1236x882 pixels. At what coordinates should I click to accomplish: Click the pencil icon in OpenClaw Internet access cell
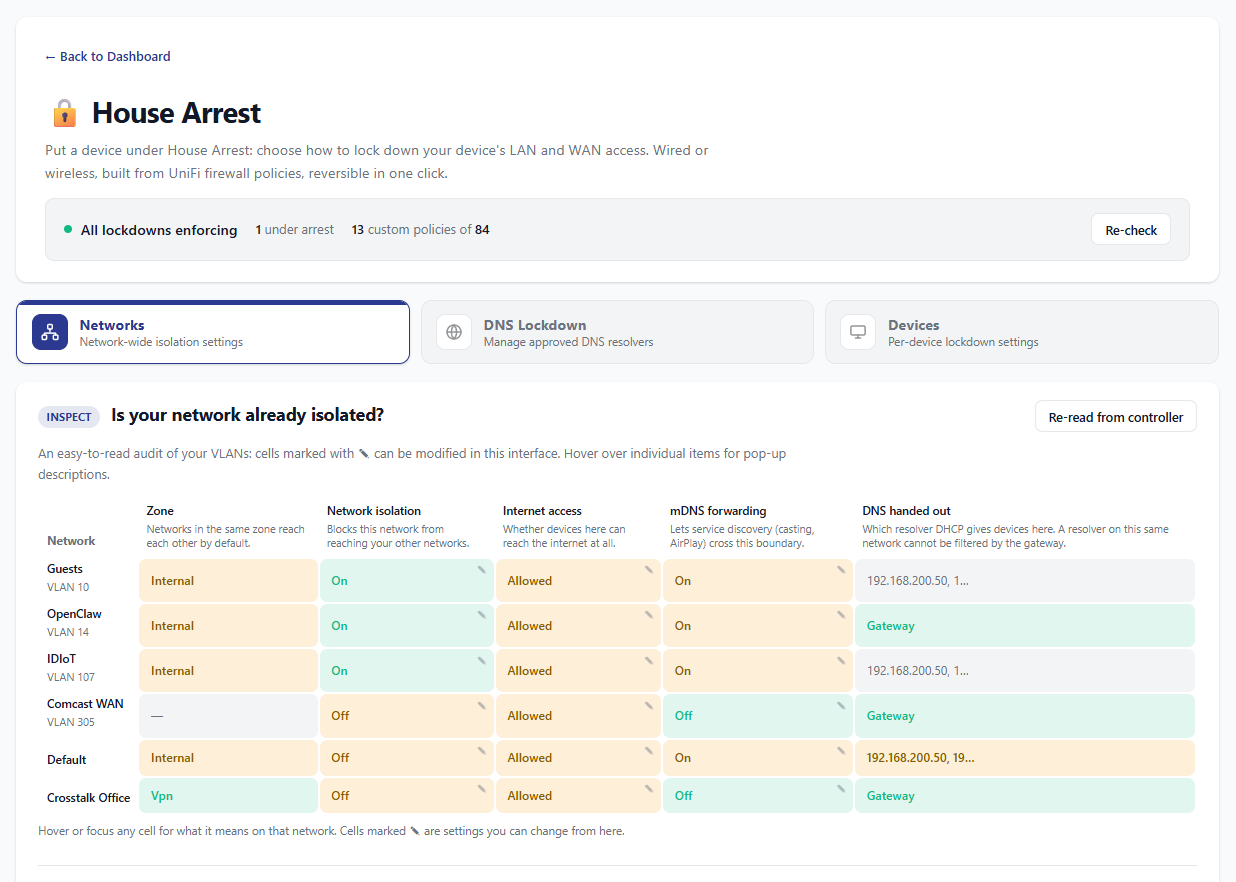click(x=648, y=615)
